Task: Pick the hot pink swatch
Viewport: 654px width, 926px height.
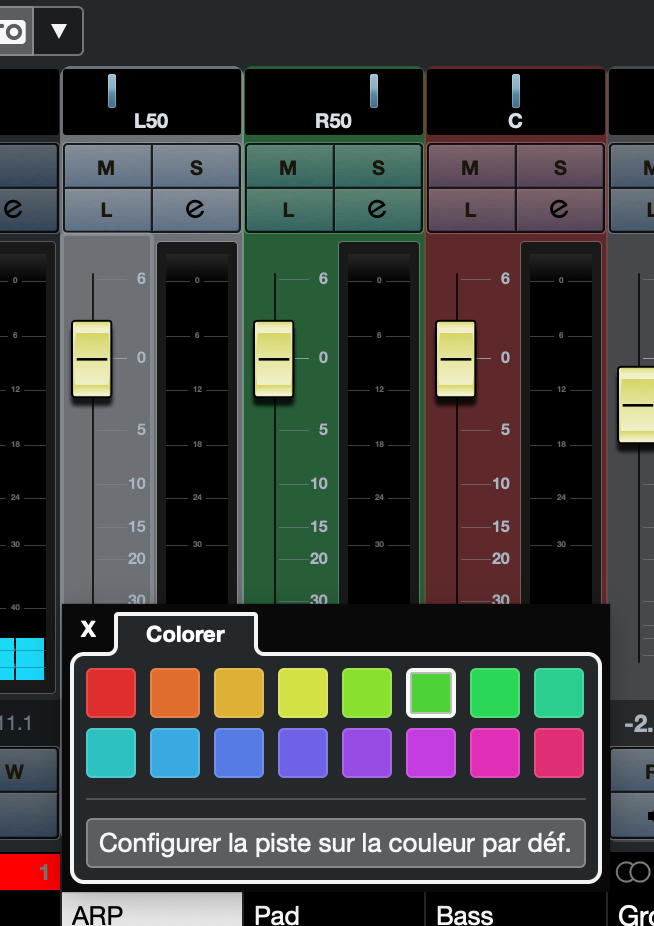Action: 495,753
